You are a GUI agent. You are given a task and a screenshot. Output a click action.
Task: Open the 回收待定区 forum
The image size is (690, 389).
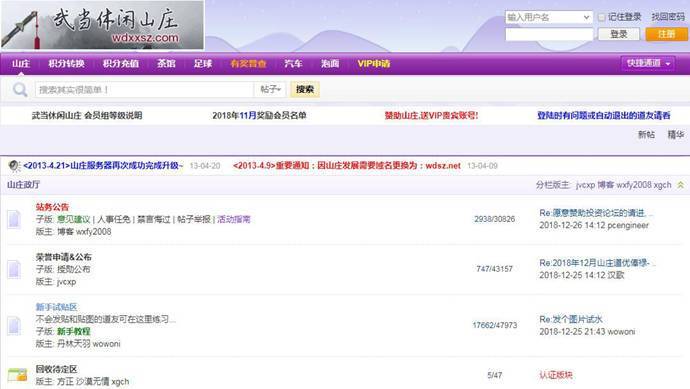56,369
